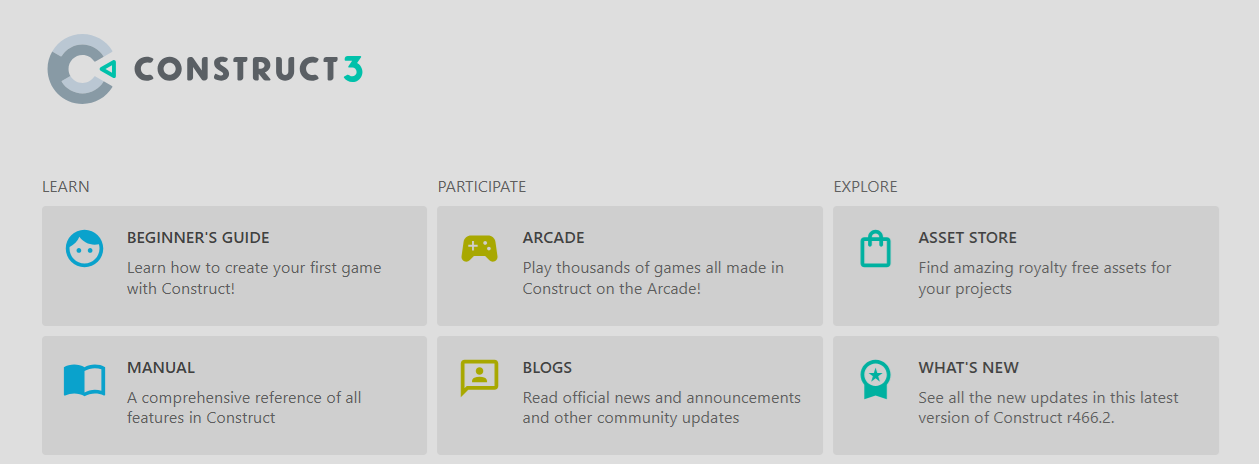Click the What's New award ribbon icon

(875, 379)
